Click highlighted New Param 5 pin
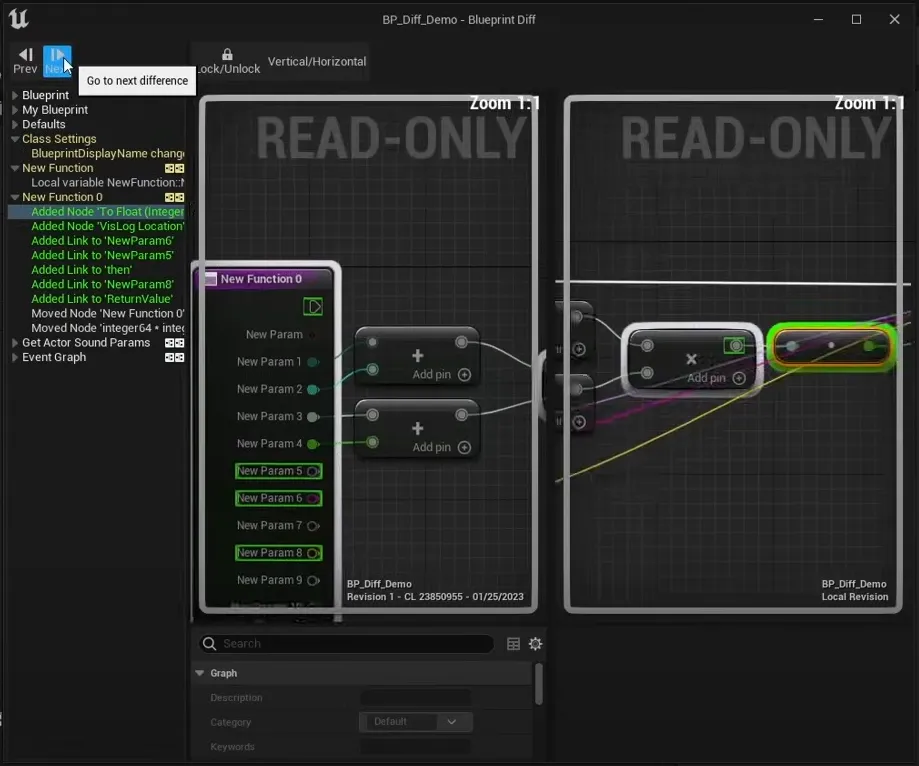Screen dimensions: 919x766 (x=278, y=471)
